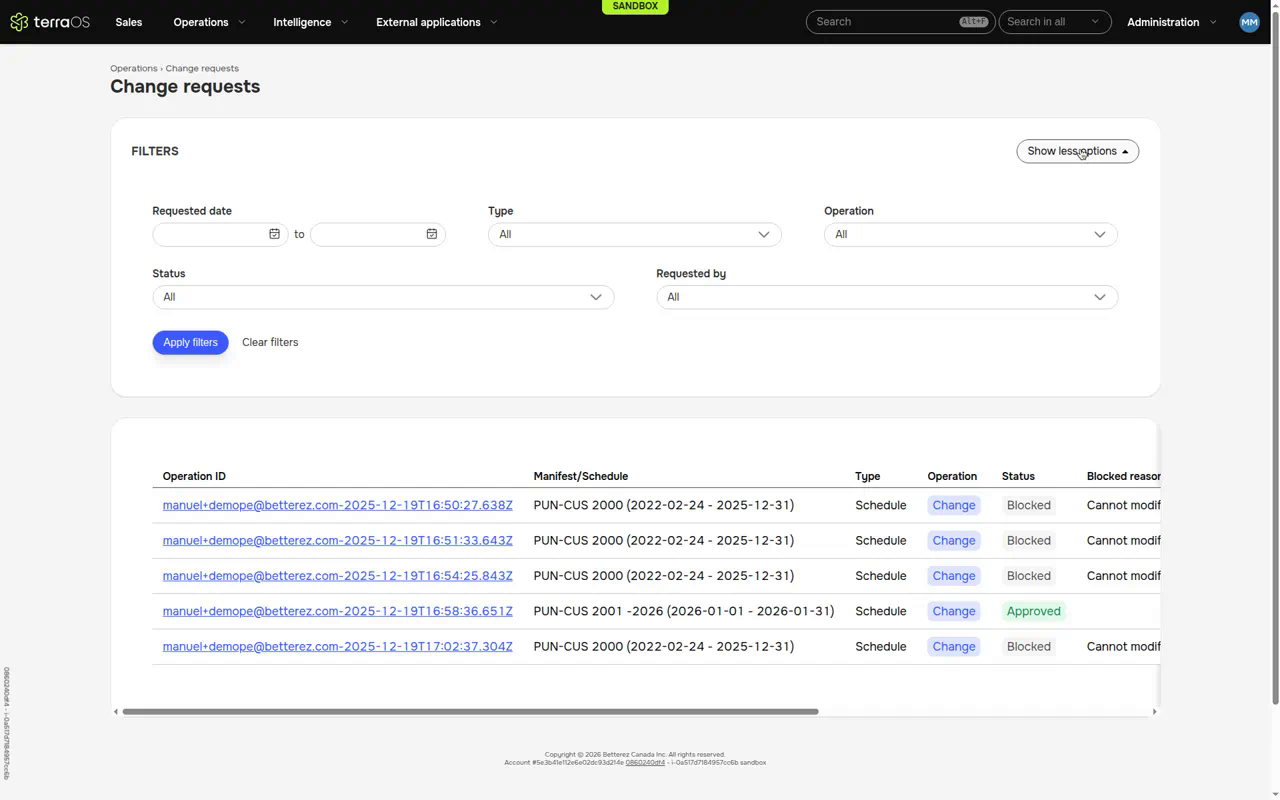
Task: Click the Blocked badge in the 16:50:27 row
Action: [x=1028, y=505]
